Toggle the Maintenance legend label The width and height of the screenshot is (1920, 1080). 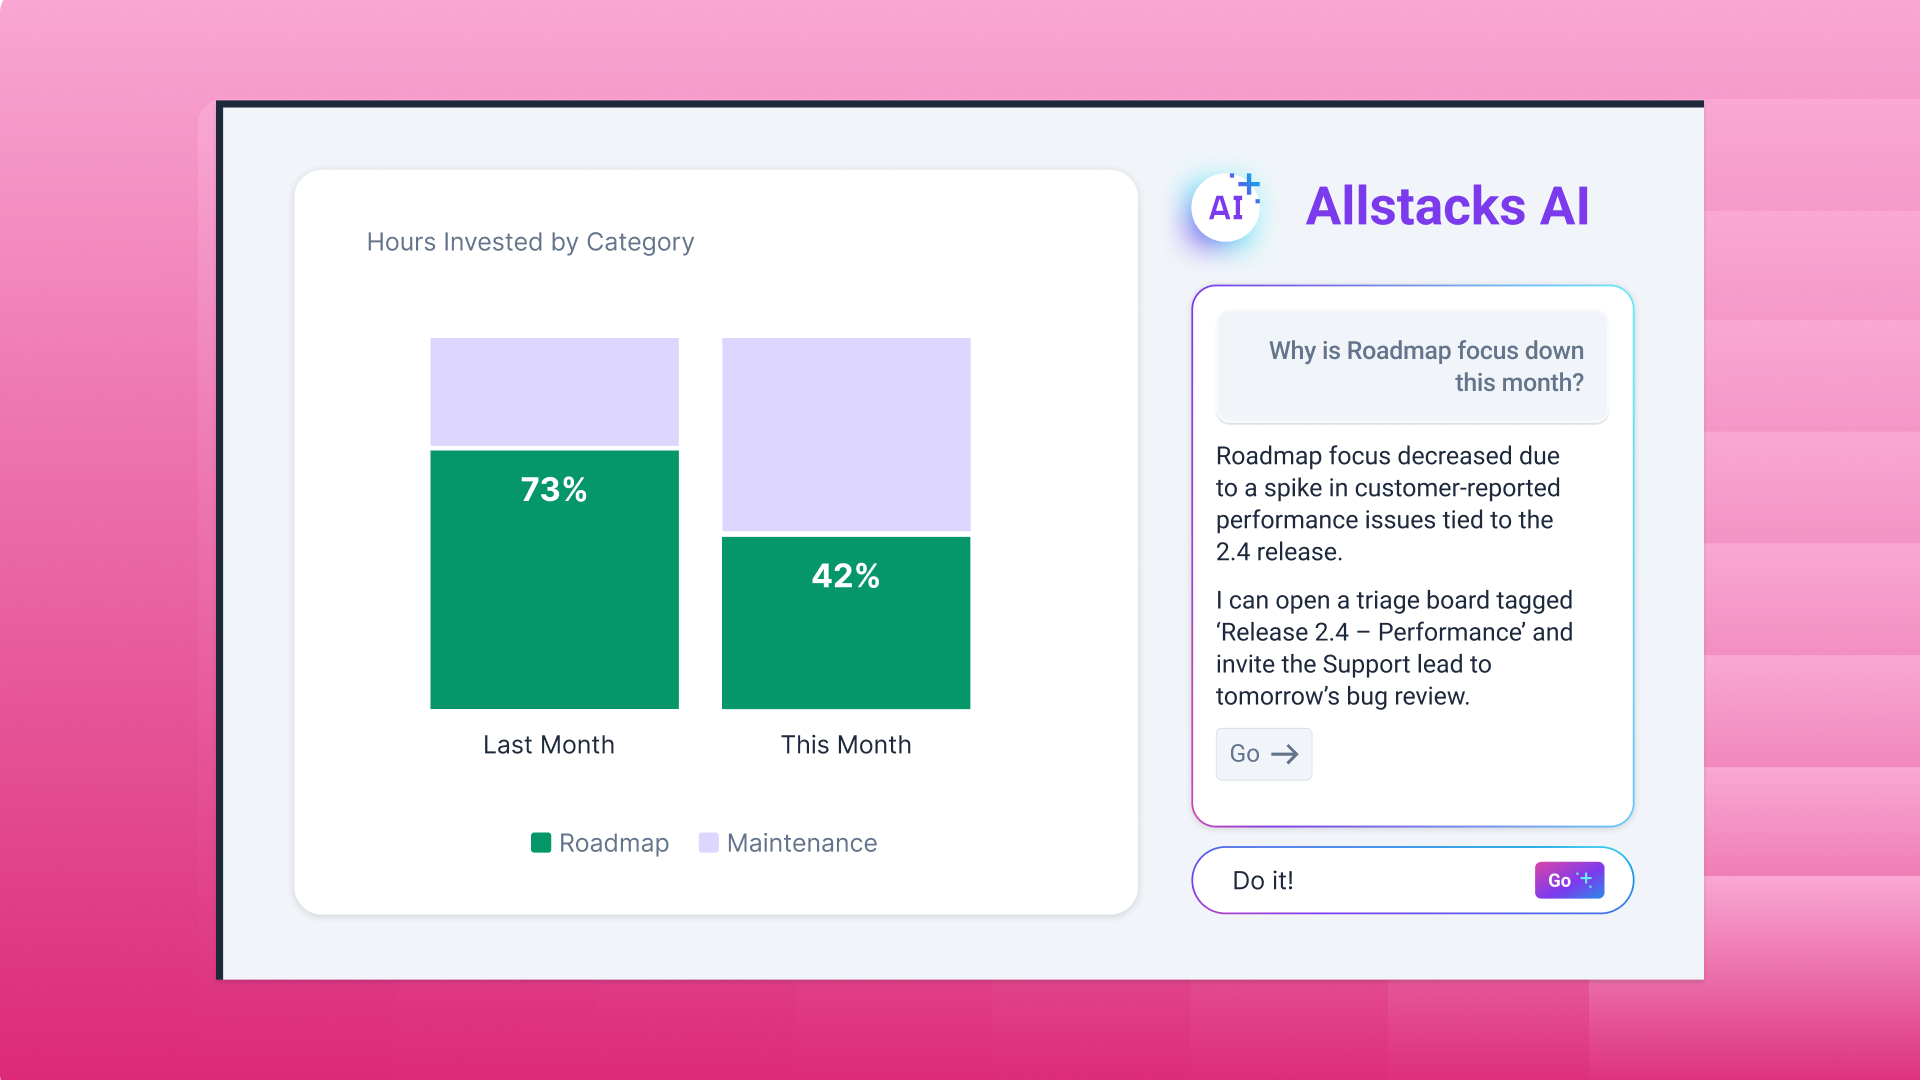[x=801, y=843]
